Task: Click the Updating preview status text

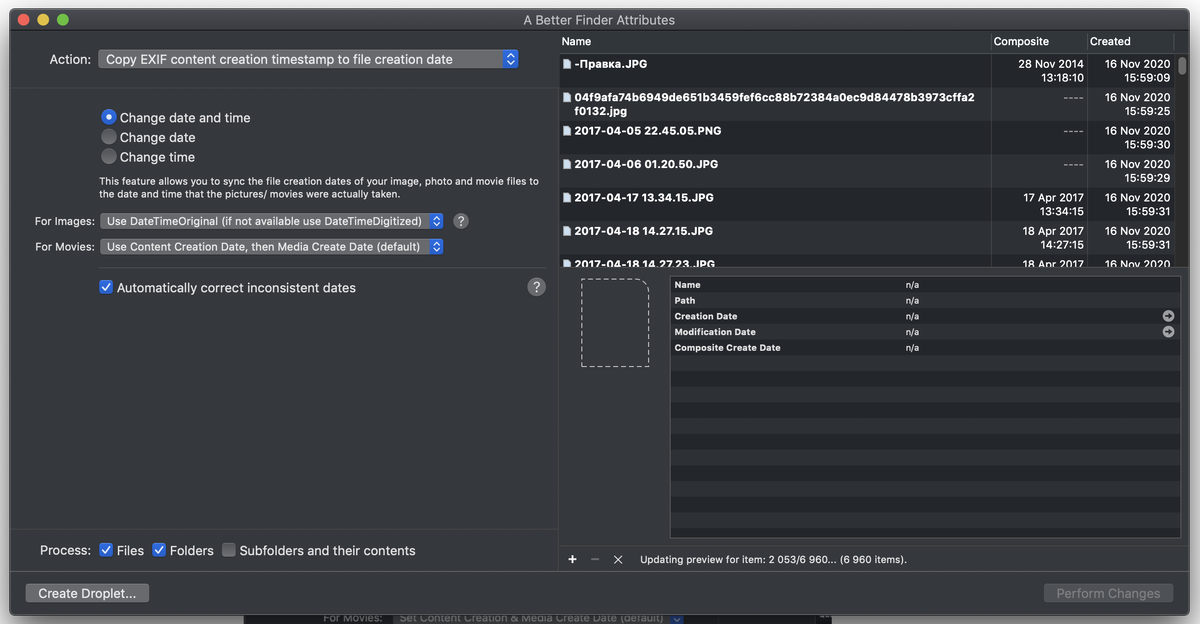Action: point(773,560)
